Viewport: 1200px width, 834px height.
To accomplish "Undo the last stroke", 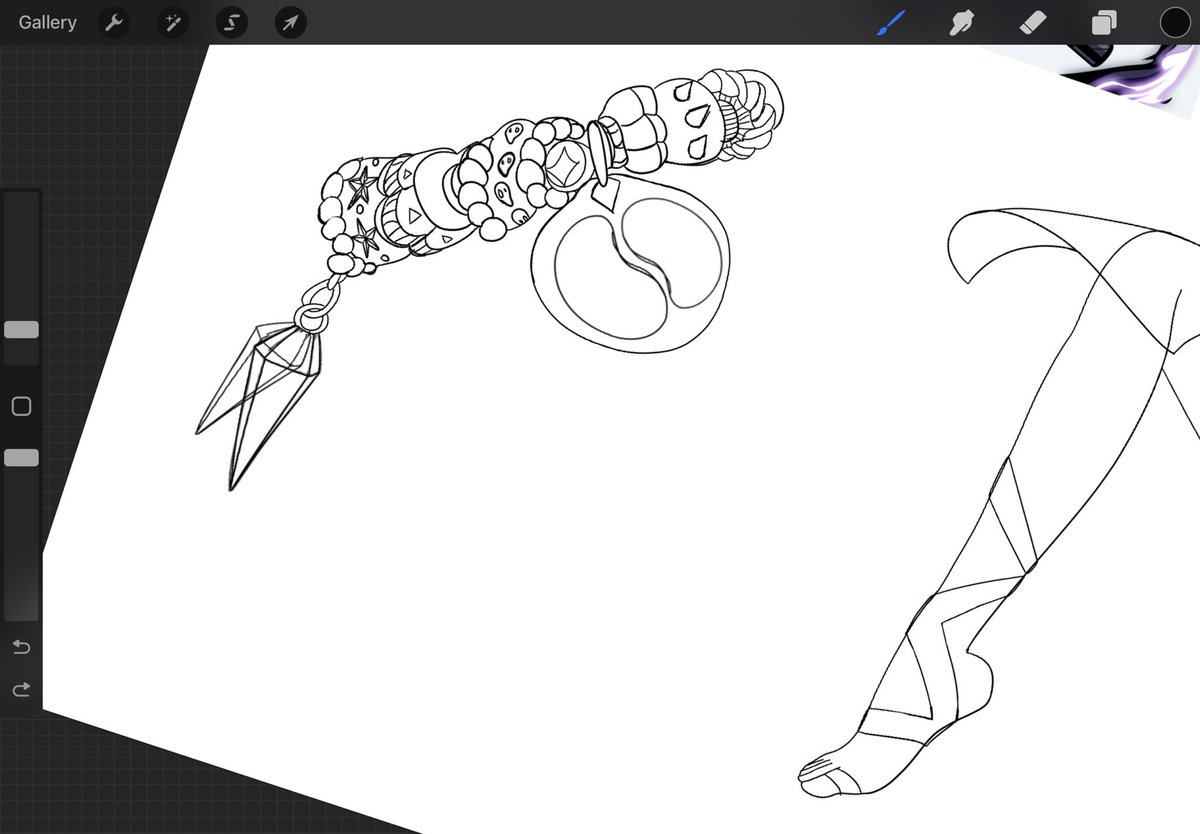I will (21, 647).
